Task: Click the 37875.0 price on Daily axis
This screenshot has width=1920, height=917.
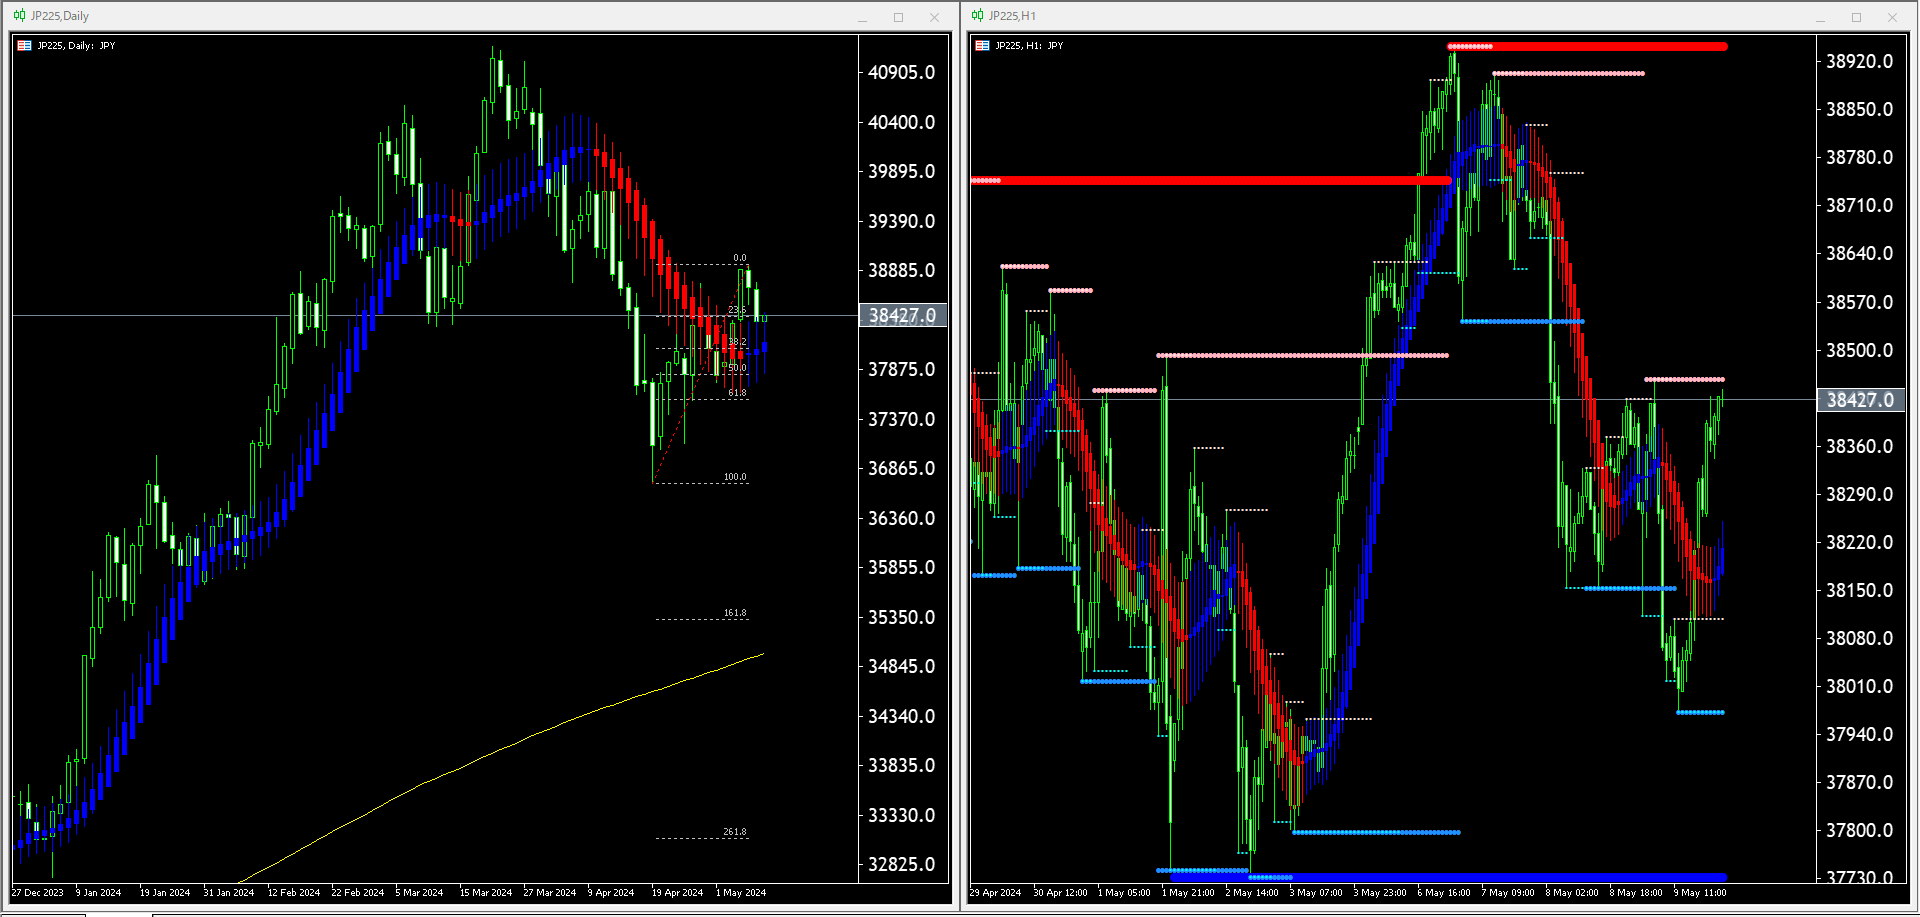Action: [x=902, y=370]
